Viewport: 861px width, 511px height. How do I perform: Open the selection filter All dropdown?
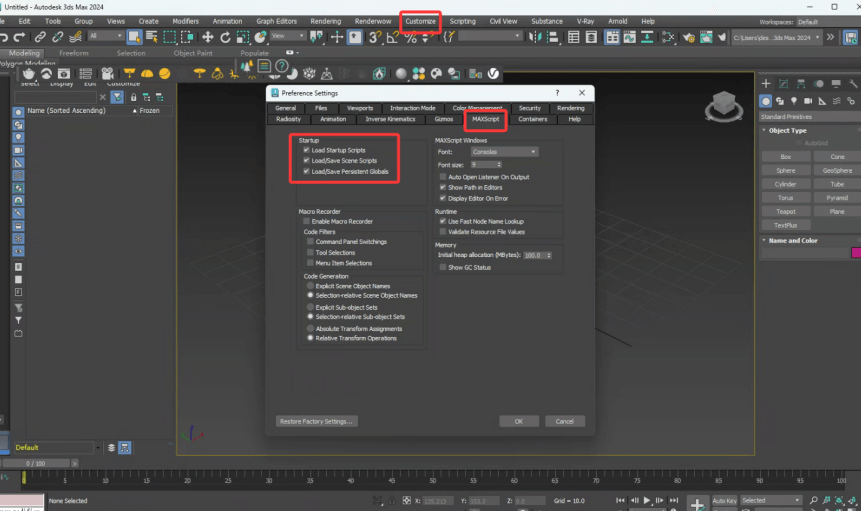click(106, 36)
